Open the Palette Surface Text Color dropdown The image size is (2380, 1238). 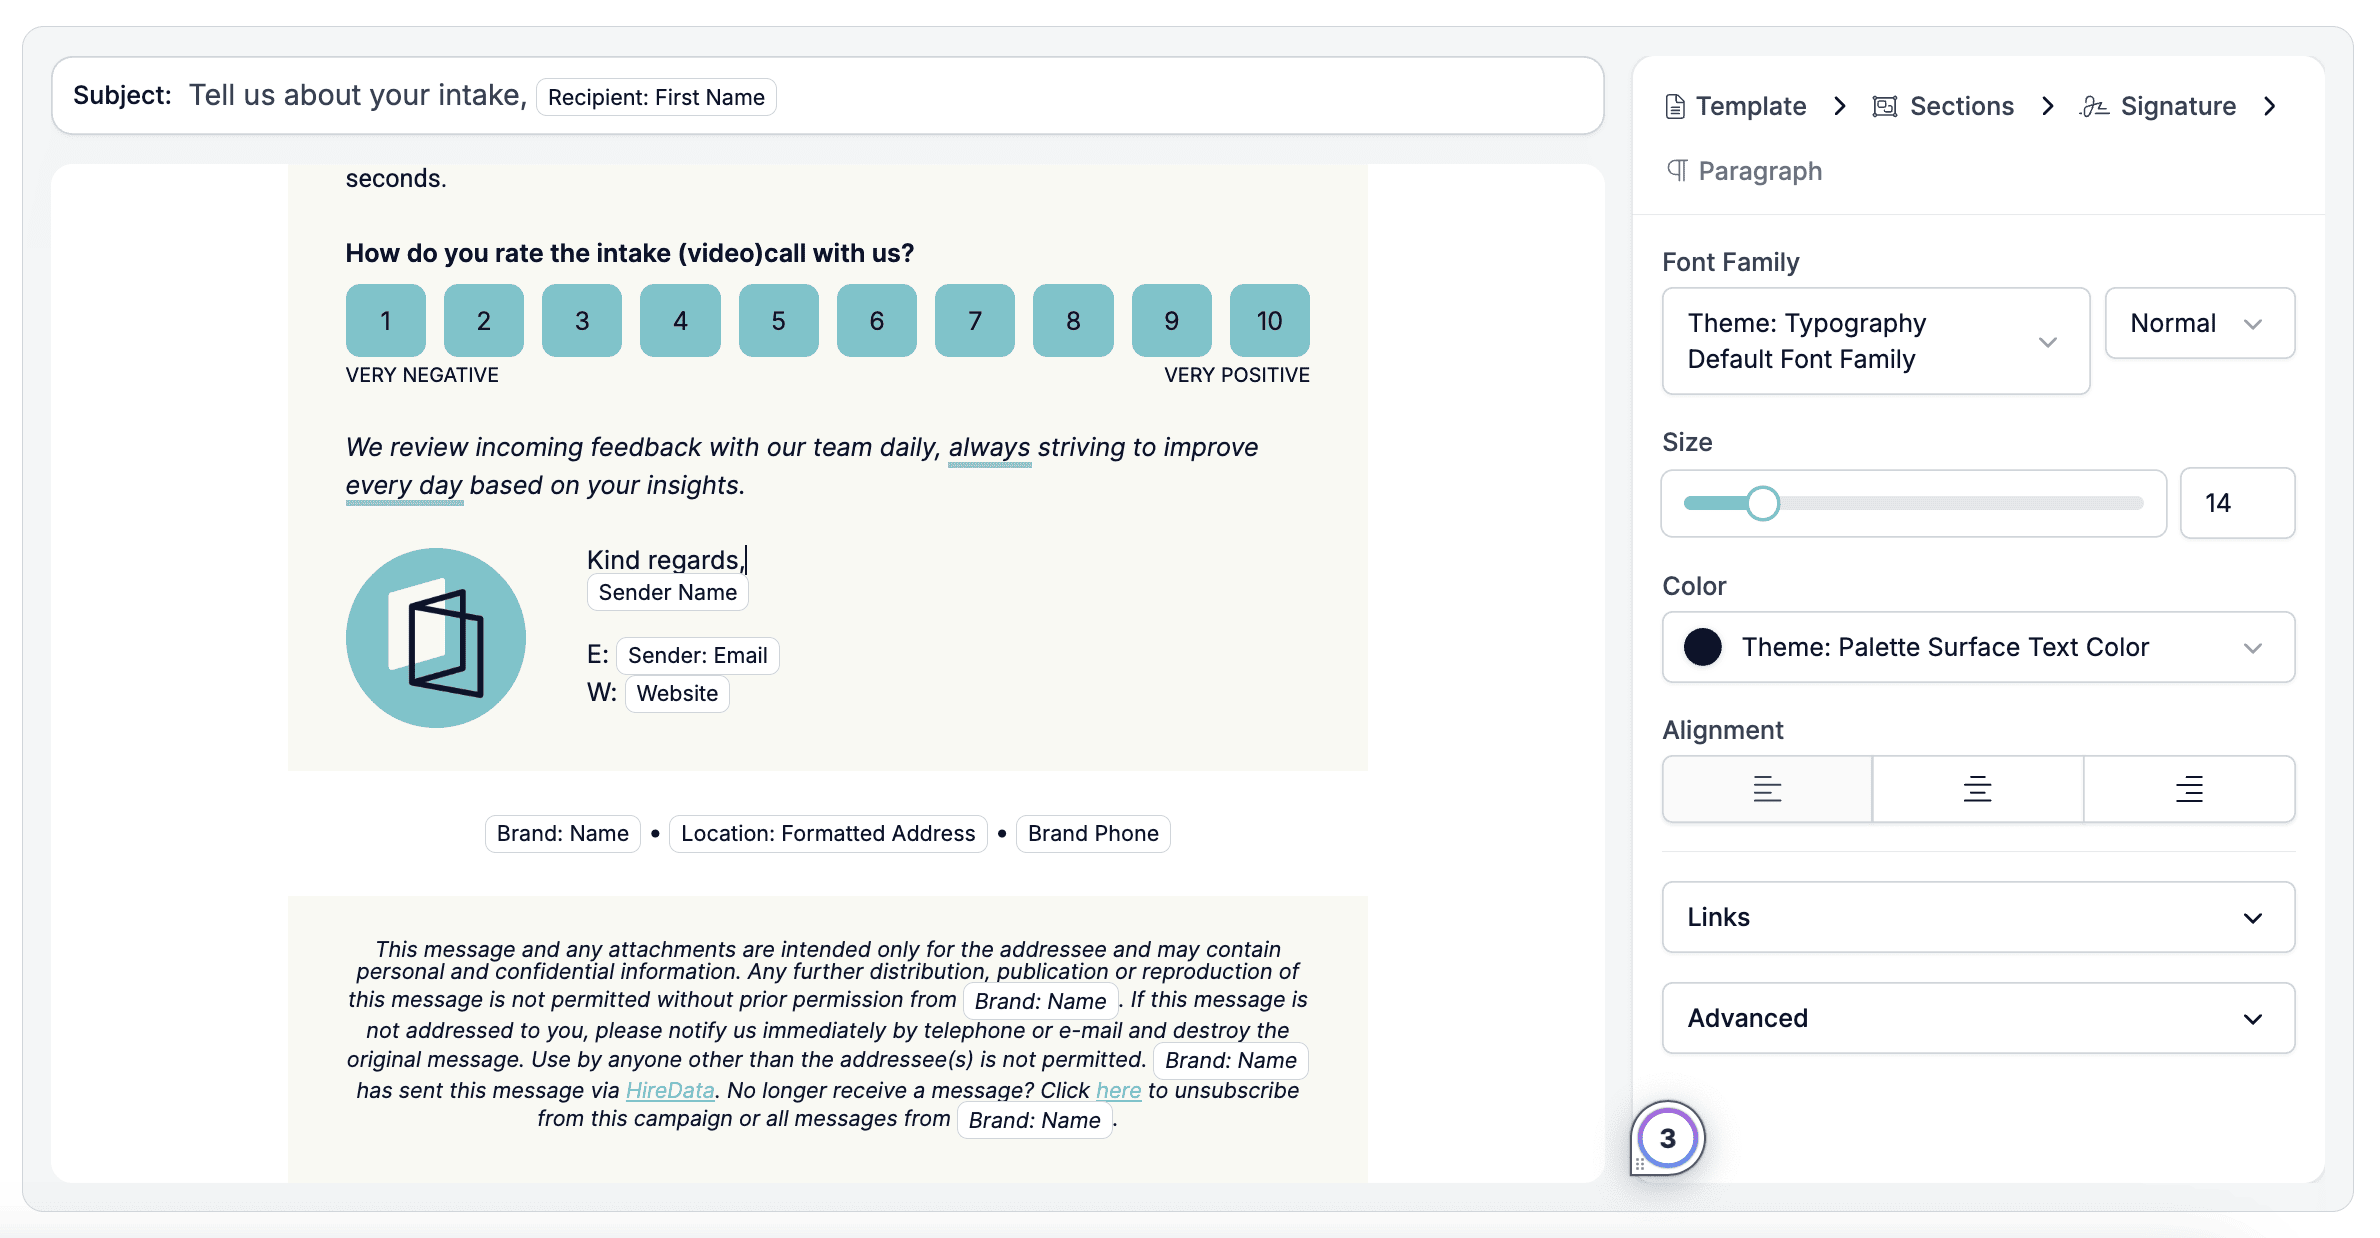[x=1978, y=647]
